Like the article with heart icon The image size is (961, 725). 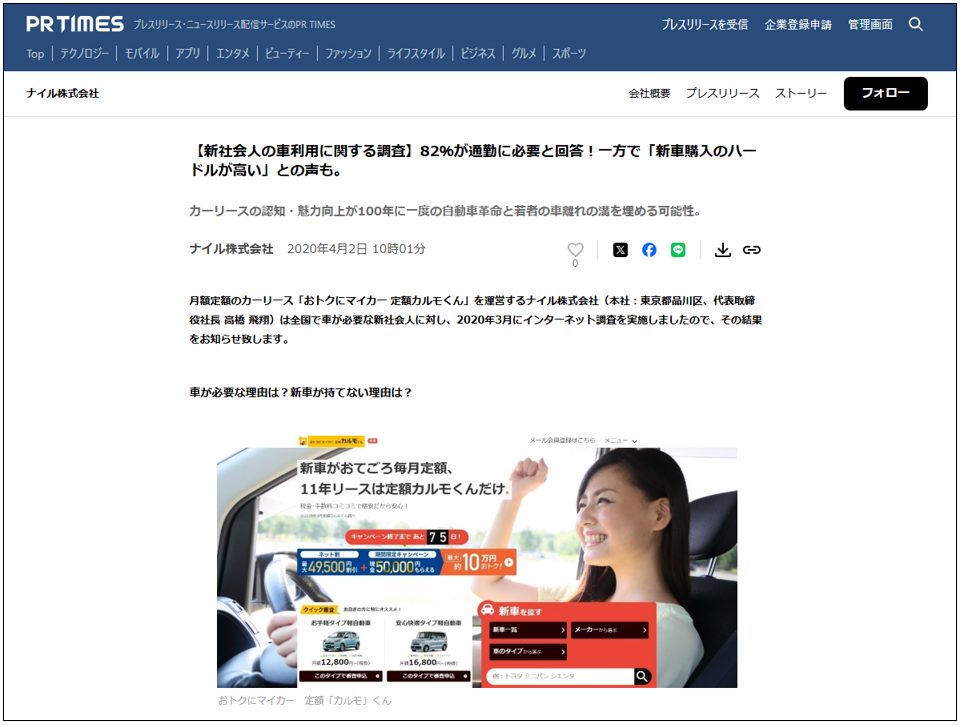click(x=575, y=249)
